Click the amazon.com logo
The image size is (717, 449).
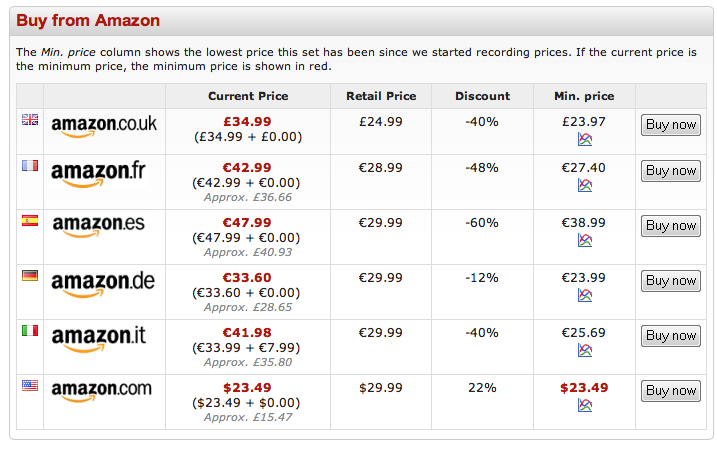(102, 392)
